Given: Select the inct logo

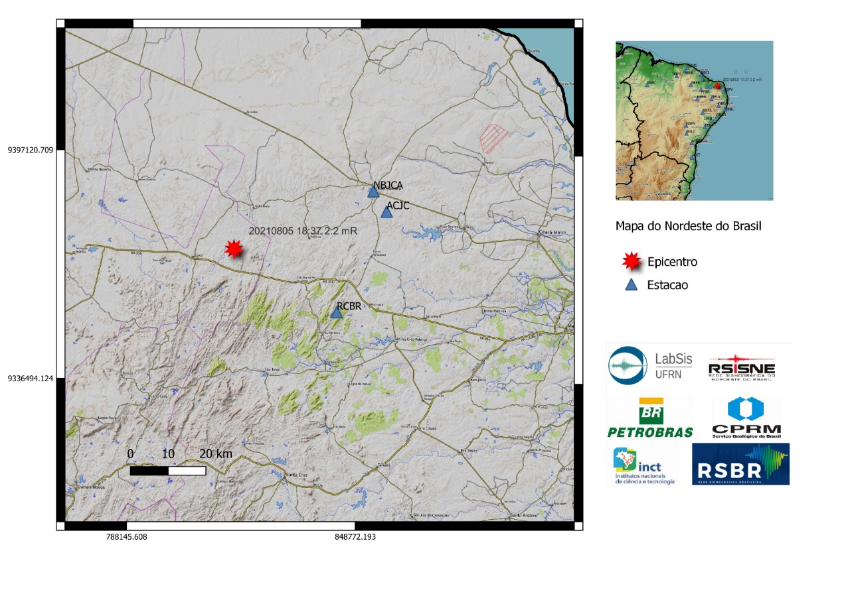Looking at the screenshot, I should pyautogui.click(x=644, y=465).
